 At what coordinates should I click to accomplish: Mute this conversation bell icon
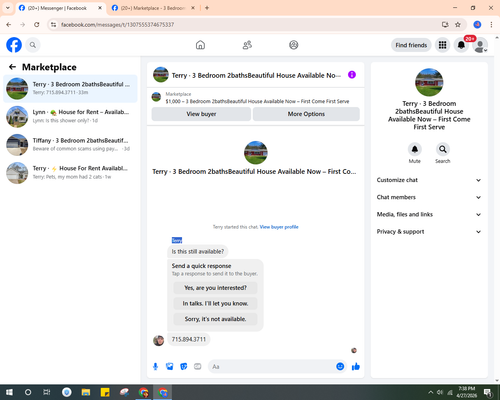[415, 149]
